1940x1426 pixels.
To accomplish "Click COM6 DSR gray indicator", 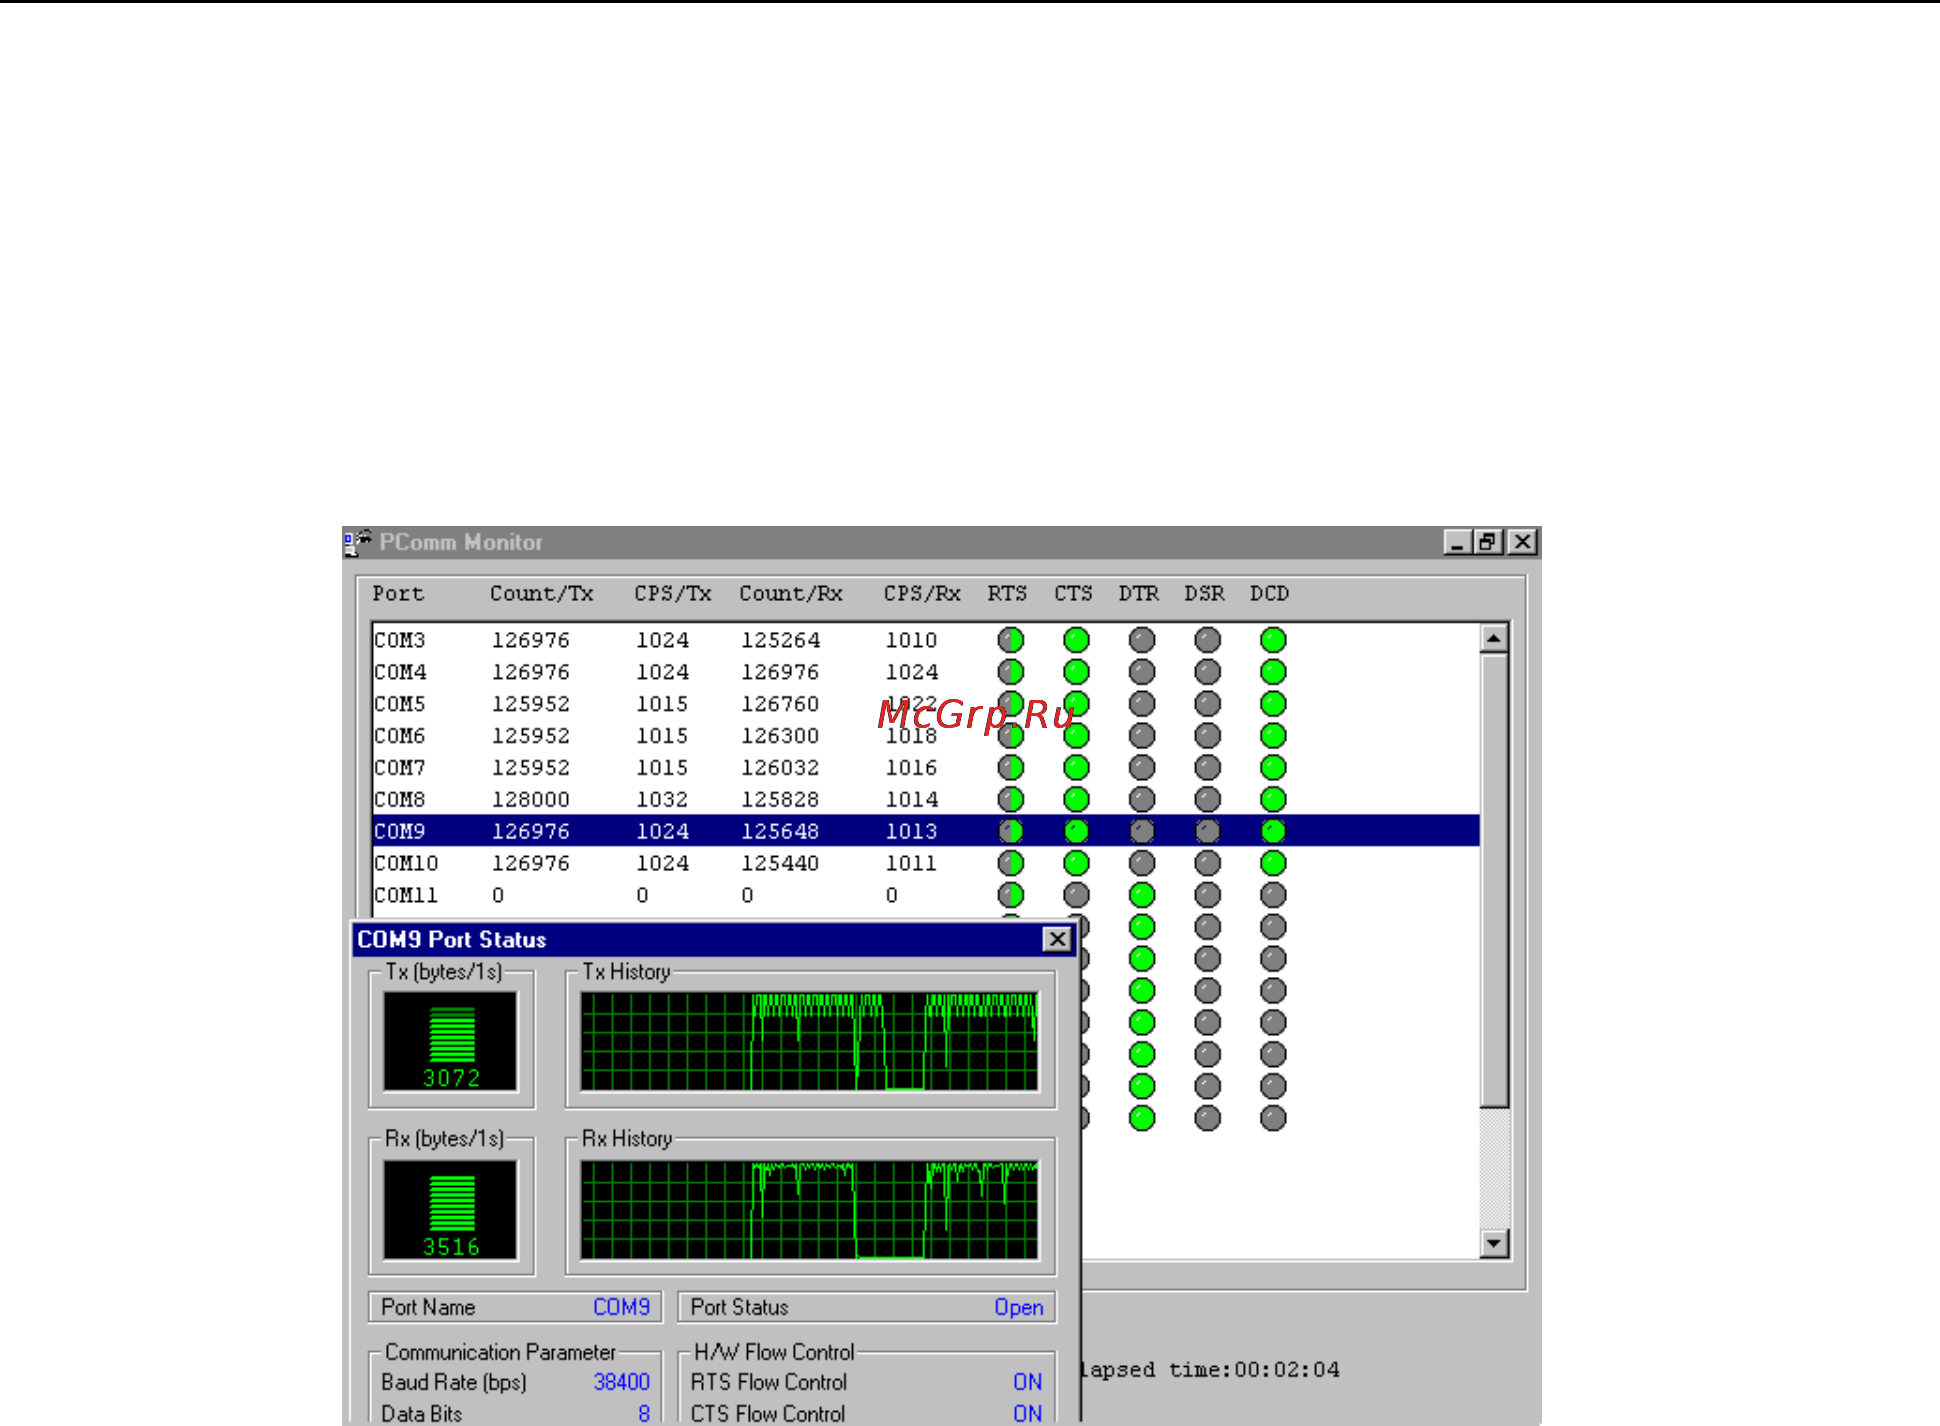I will [1208, 736].
